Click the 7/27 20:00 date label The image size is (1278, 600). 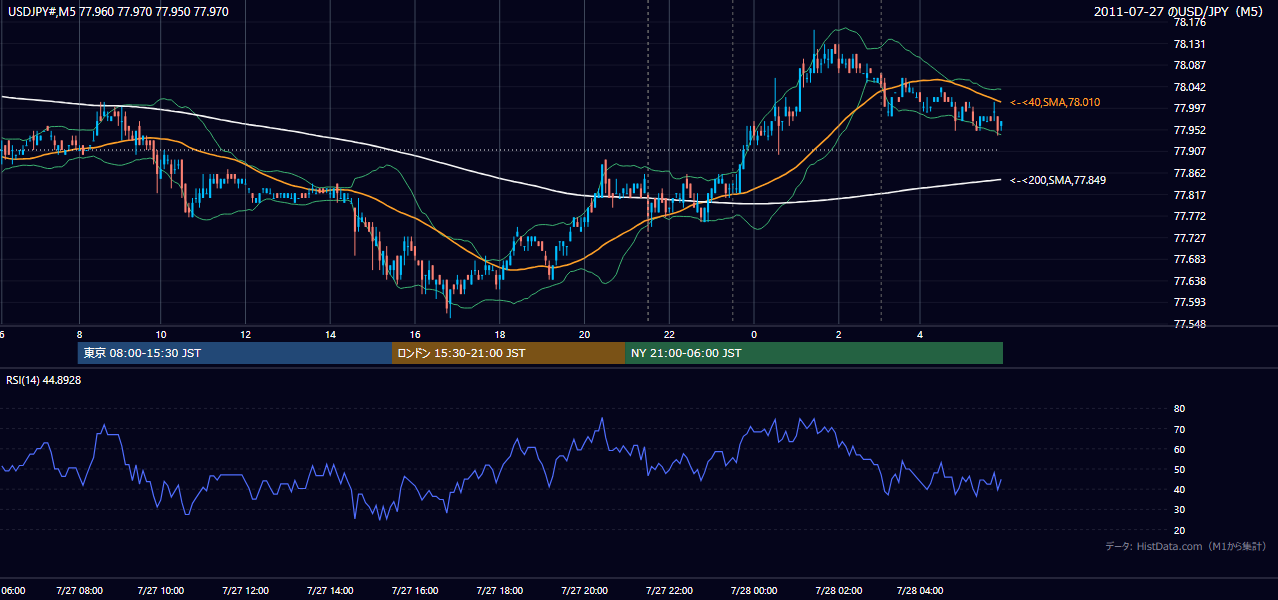point(584,591)
